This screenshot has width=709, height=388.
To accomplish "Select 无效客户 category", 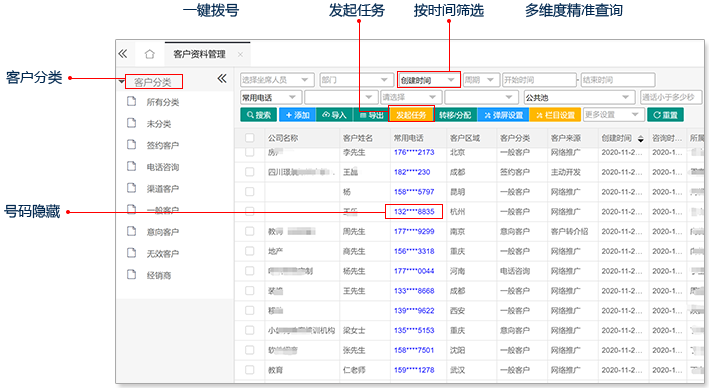I will (x=163, y=254).
